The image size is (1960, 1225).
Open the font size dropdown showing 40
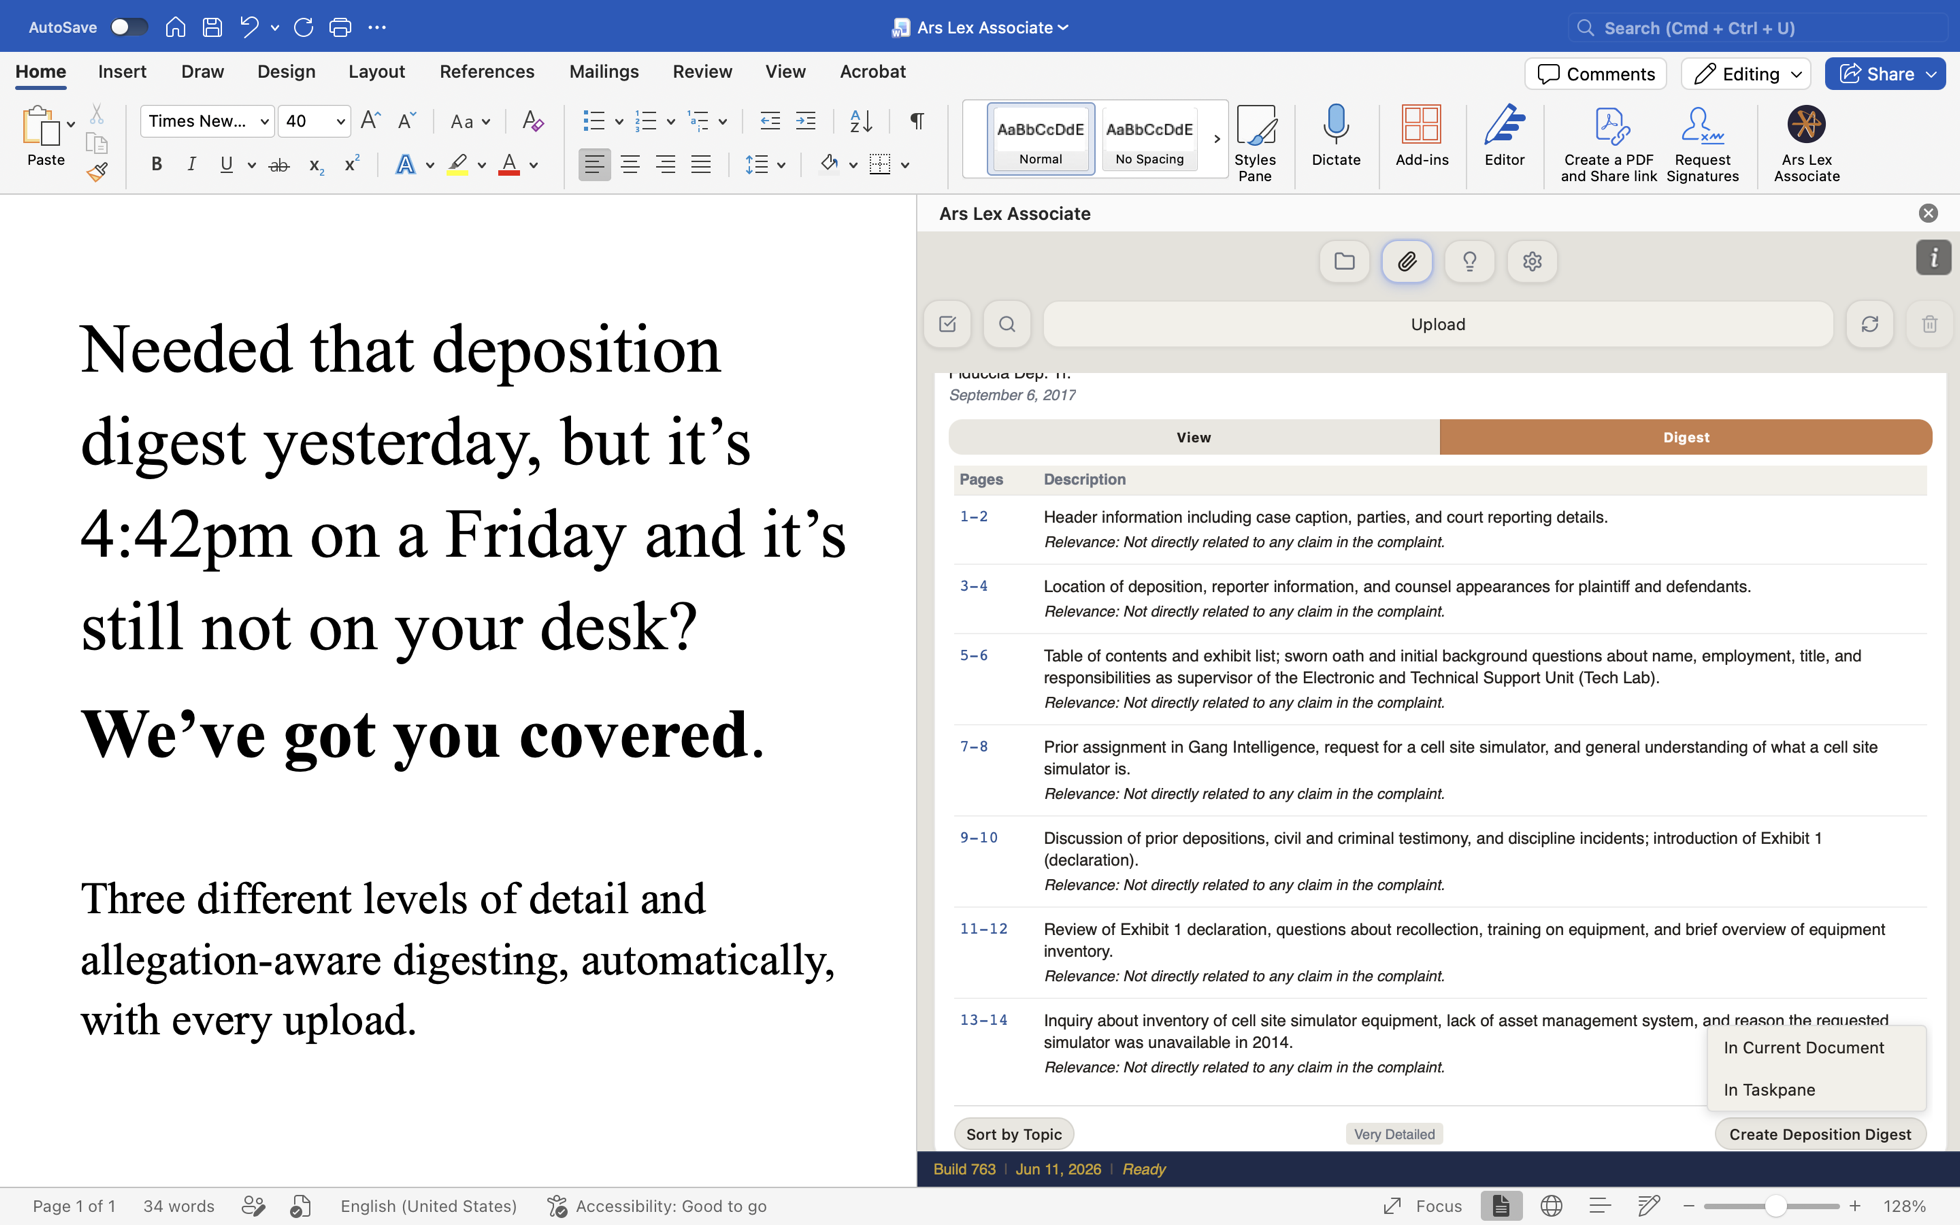[340, 122]
